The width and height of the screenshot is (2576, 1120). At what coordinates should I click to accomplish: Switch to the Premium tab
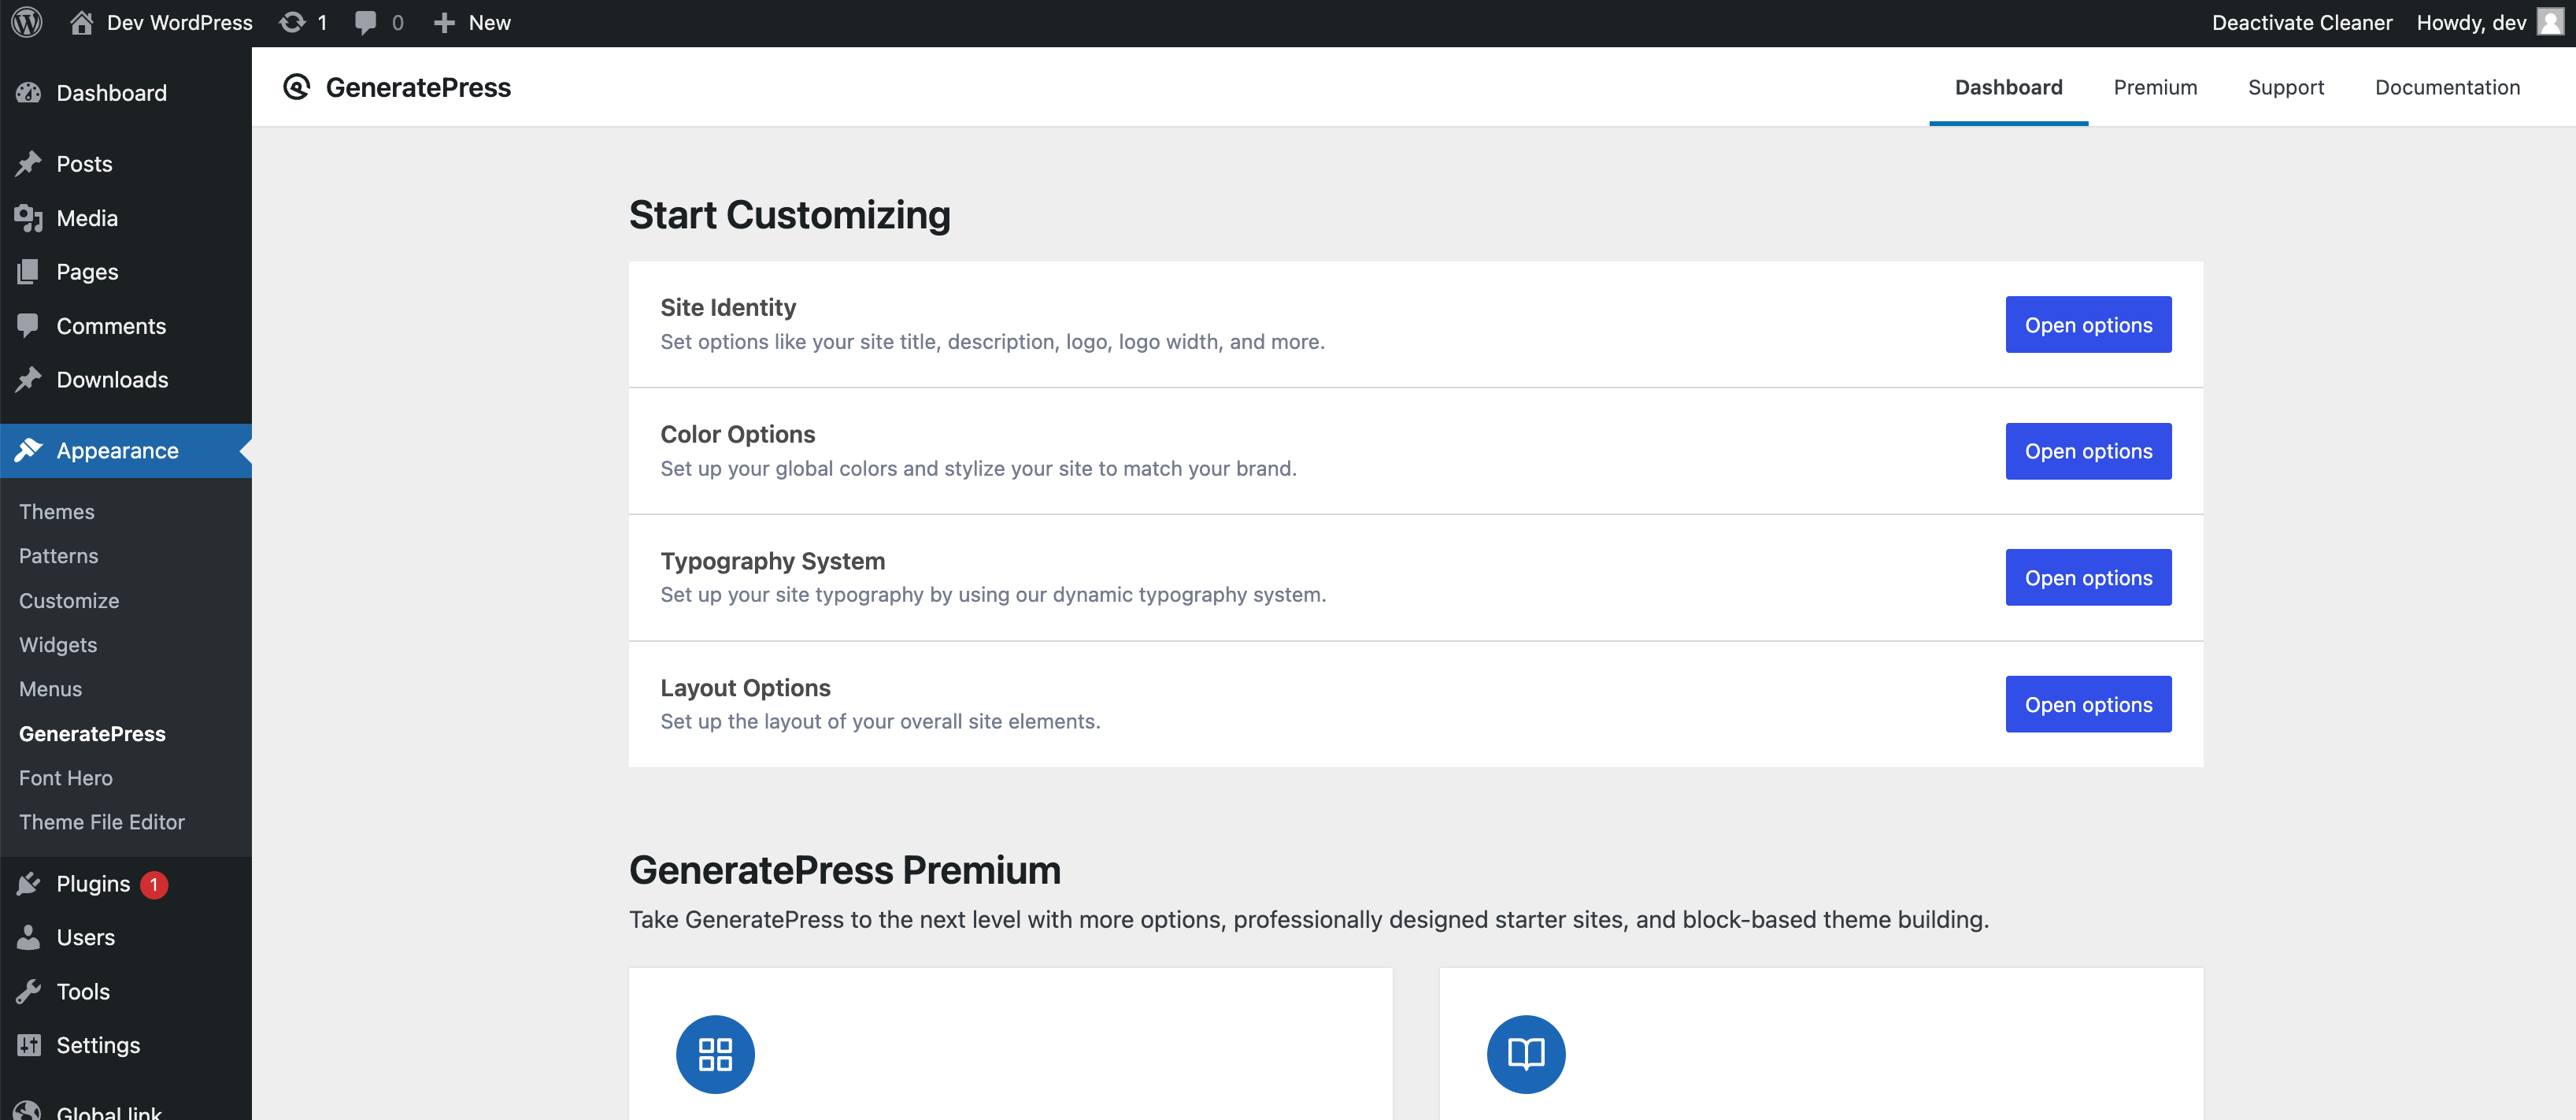2155,87
